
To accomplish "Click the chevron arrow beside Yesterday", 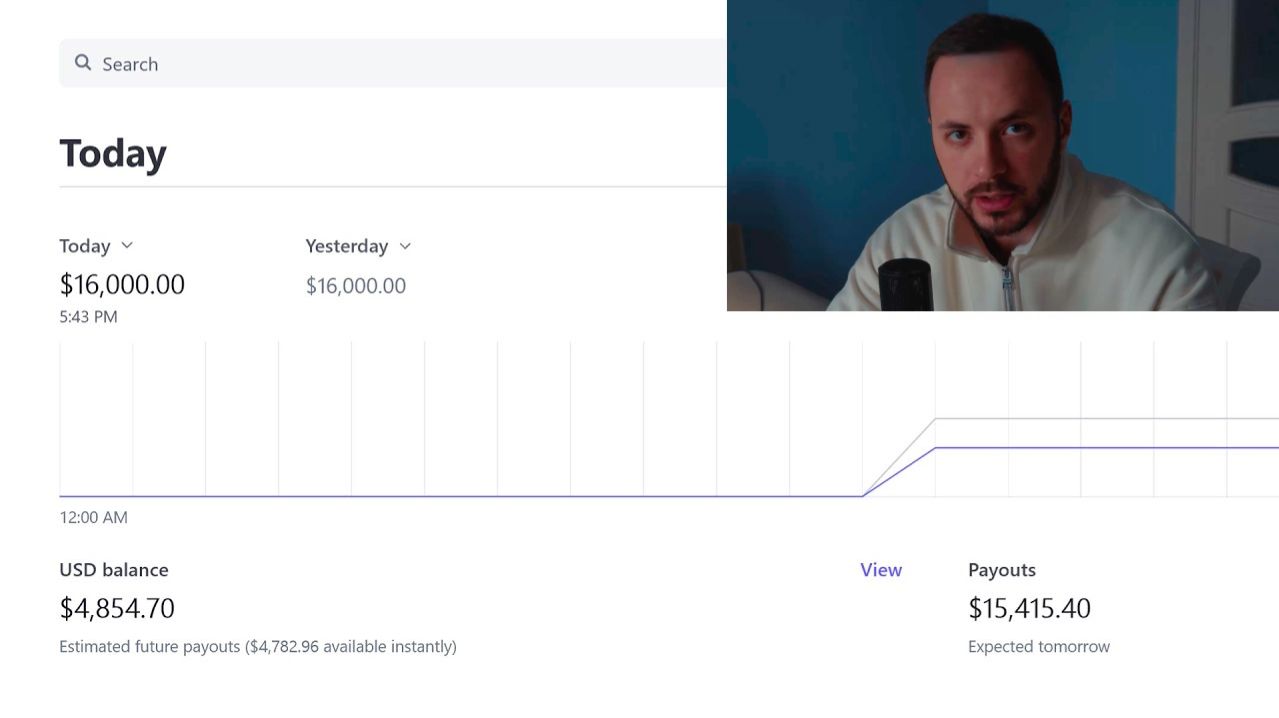I will click(405, 246).
